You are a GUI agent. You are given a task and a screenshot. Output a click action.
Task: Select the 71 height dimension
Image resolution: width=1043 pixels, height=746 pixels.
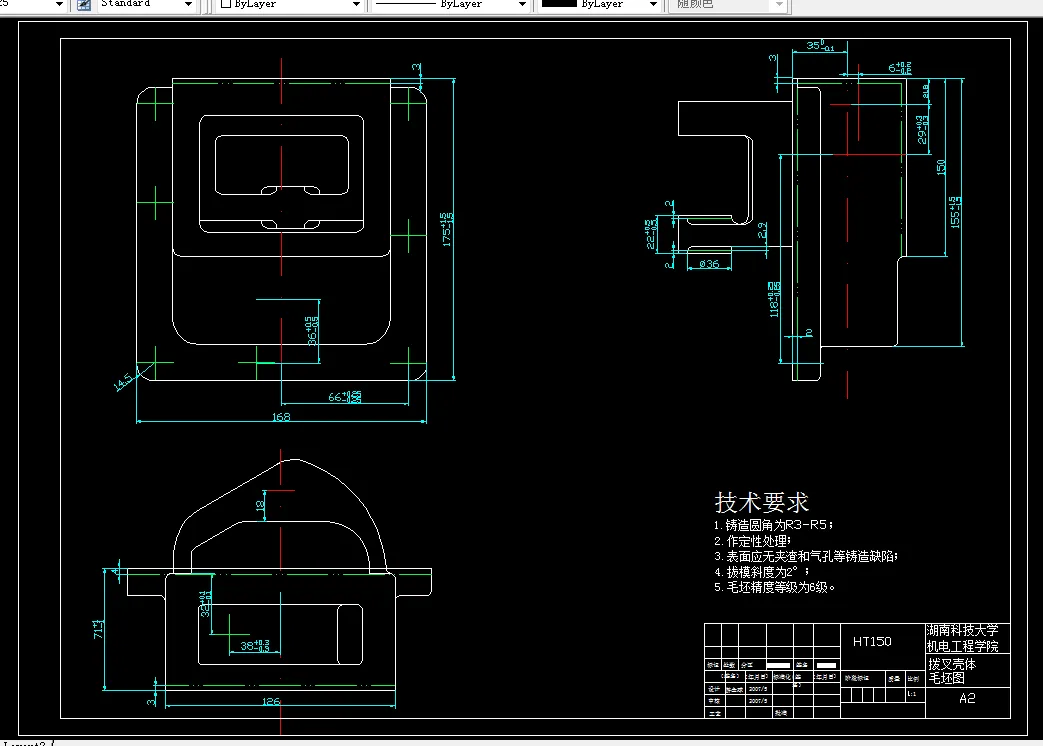[x=98, y=630]
